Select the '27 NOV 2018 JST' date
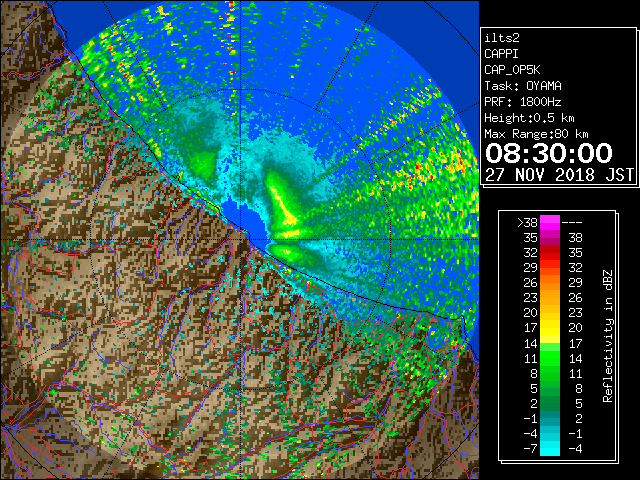 pos(559,175)
